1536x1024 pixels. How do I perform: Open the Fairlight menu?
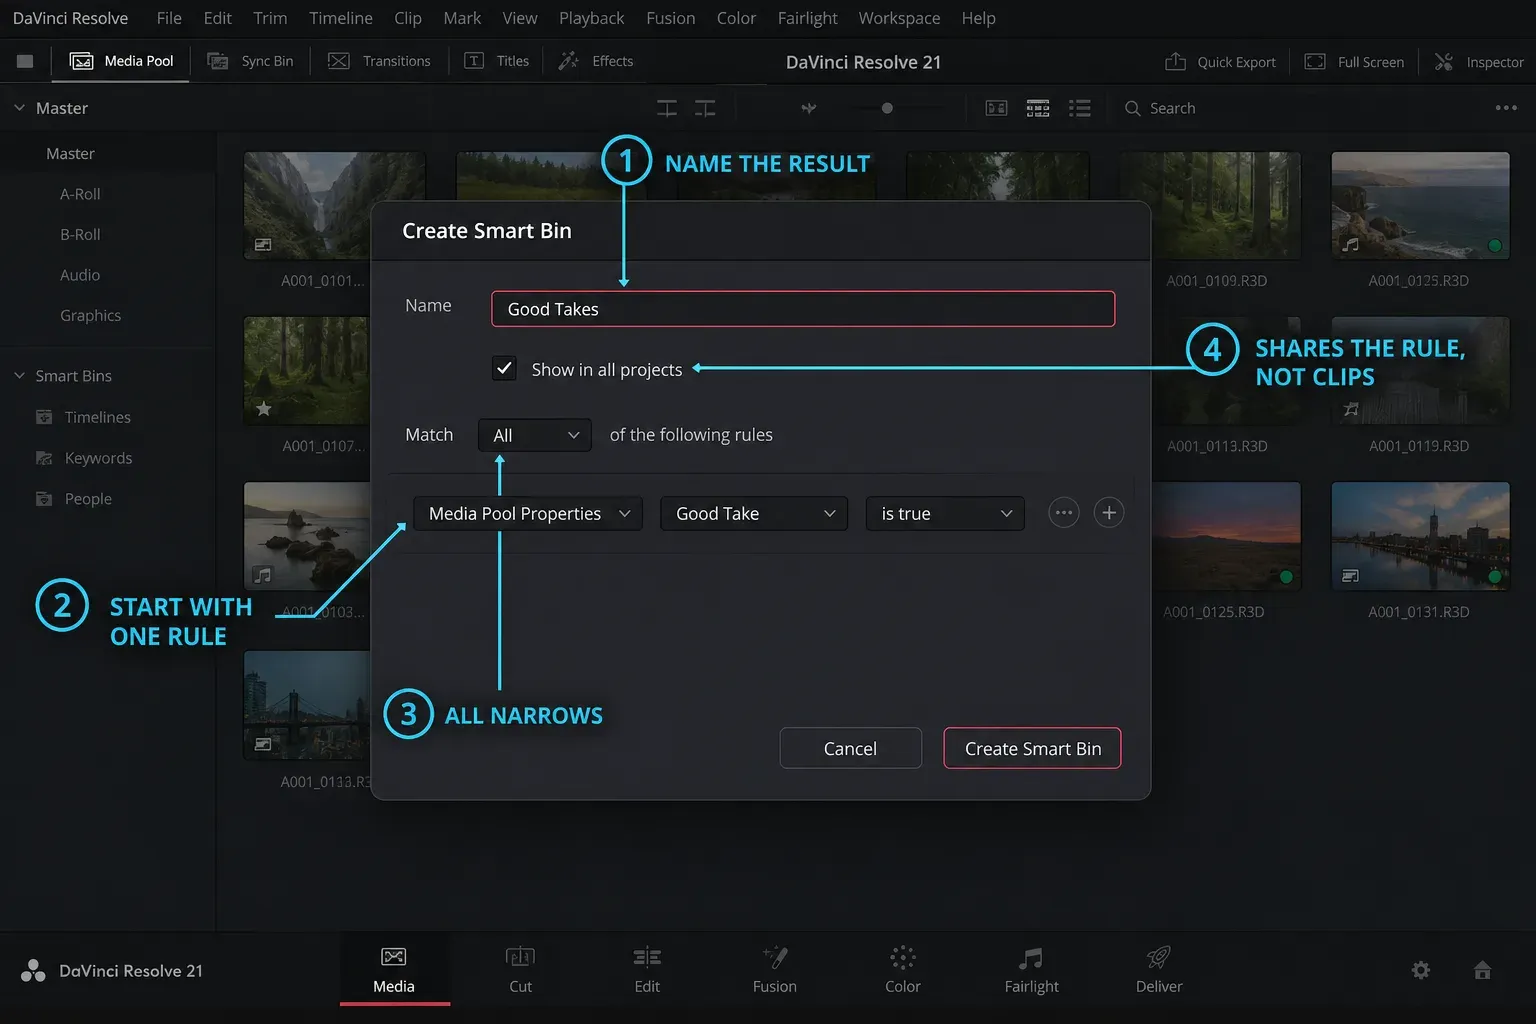(x=807, y=18)
